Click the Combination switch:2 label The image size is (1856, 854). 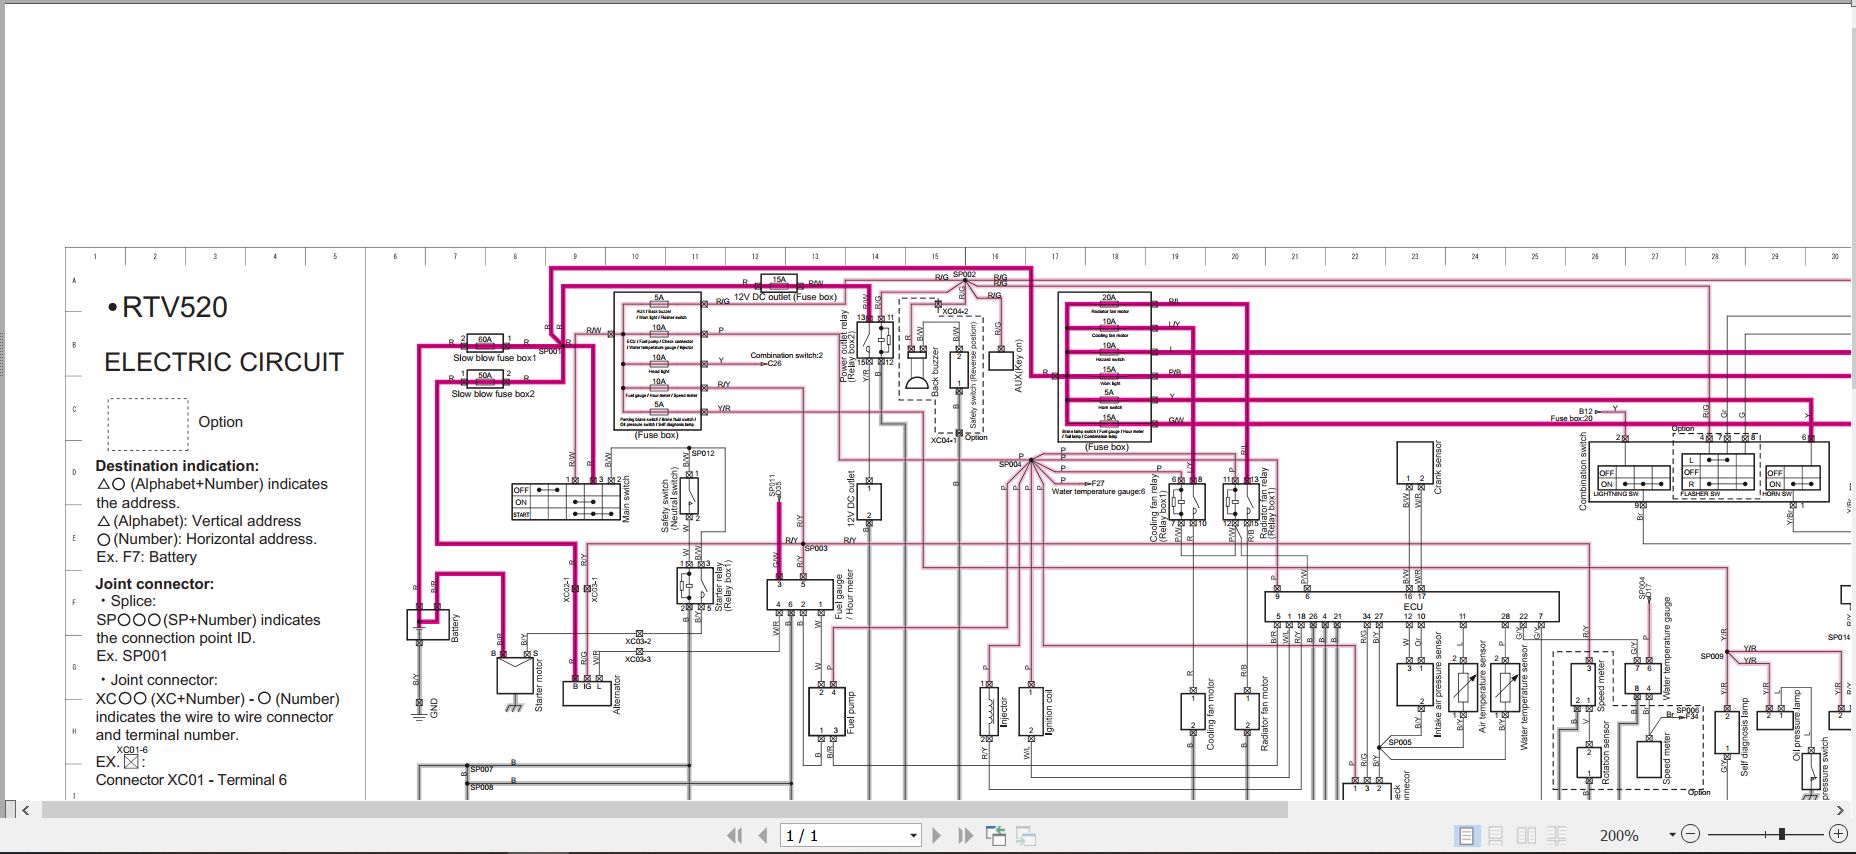787,355
